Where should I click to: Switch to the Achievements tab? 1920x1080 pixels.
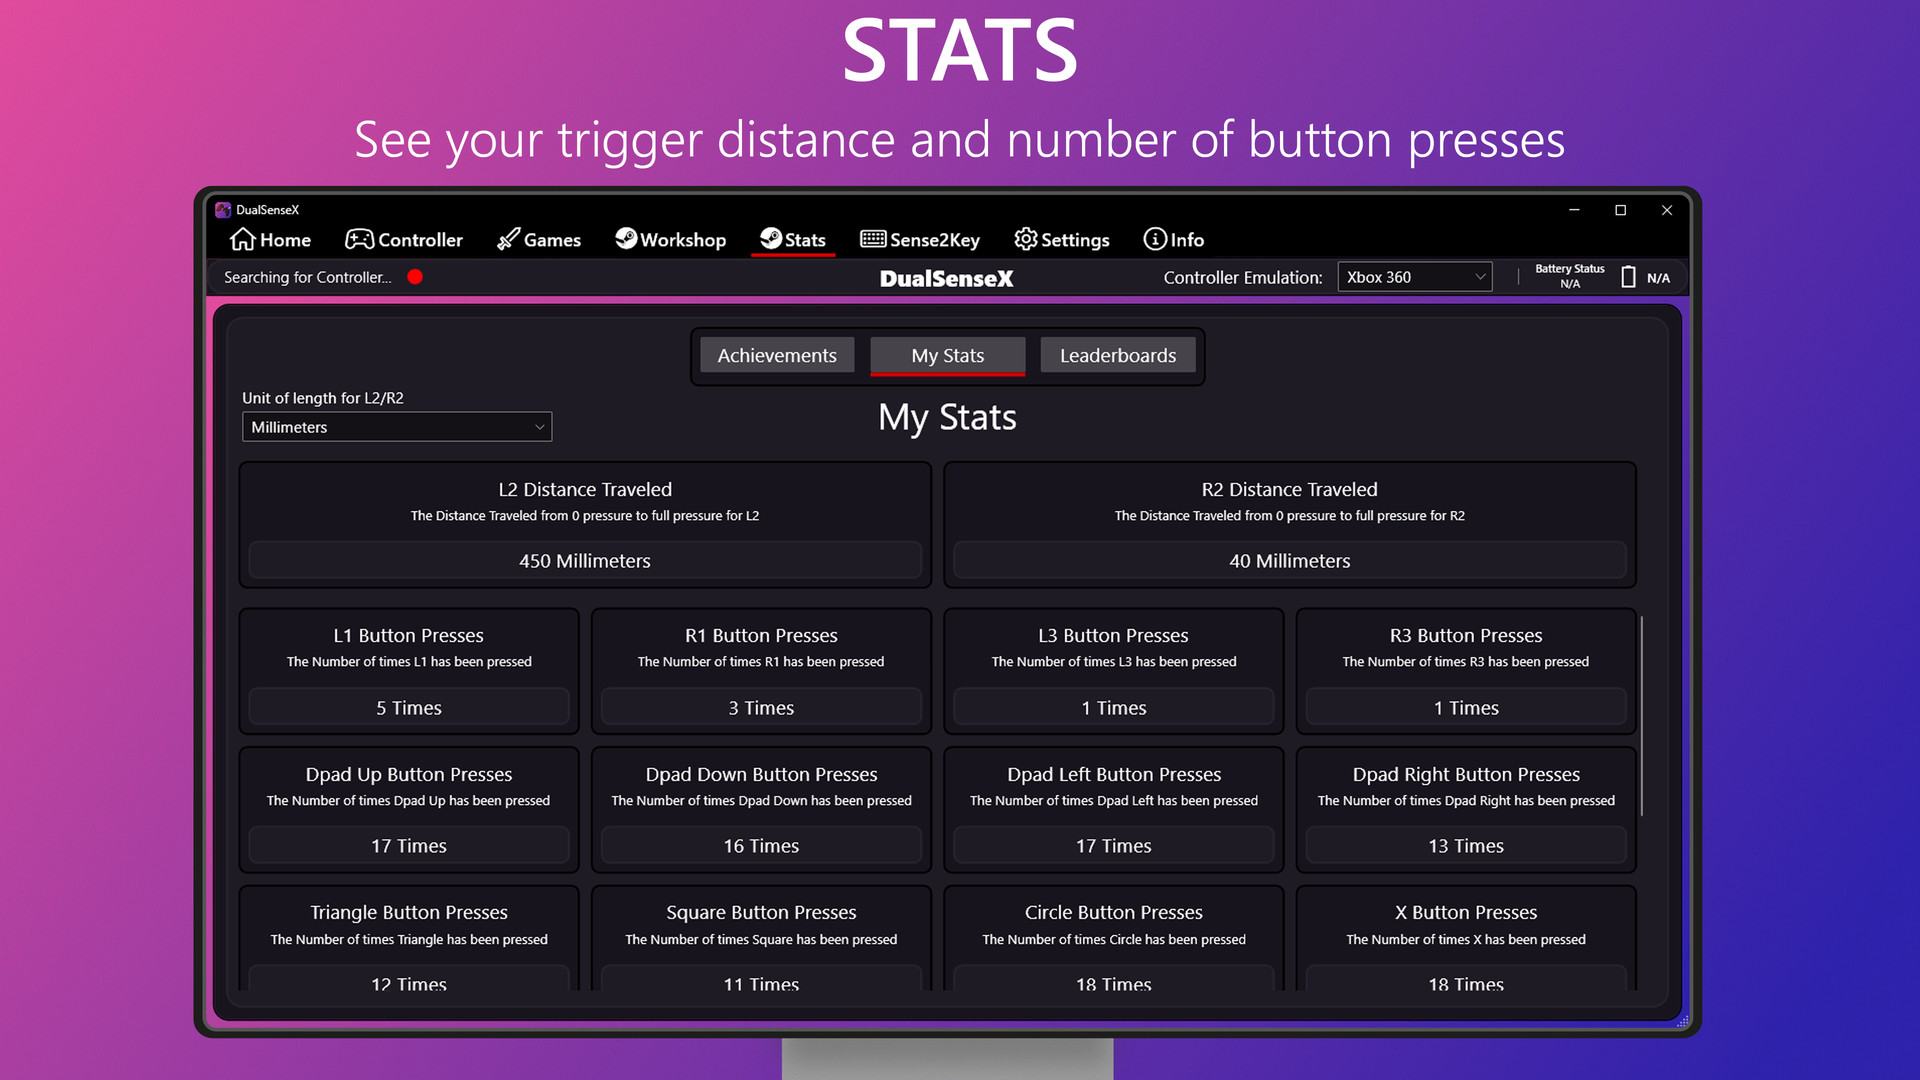777,355
